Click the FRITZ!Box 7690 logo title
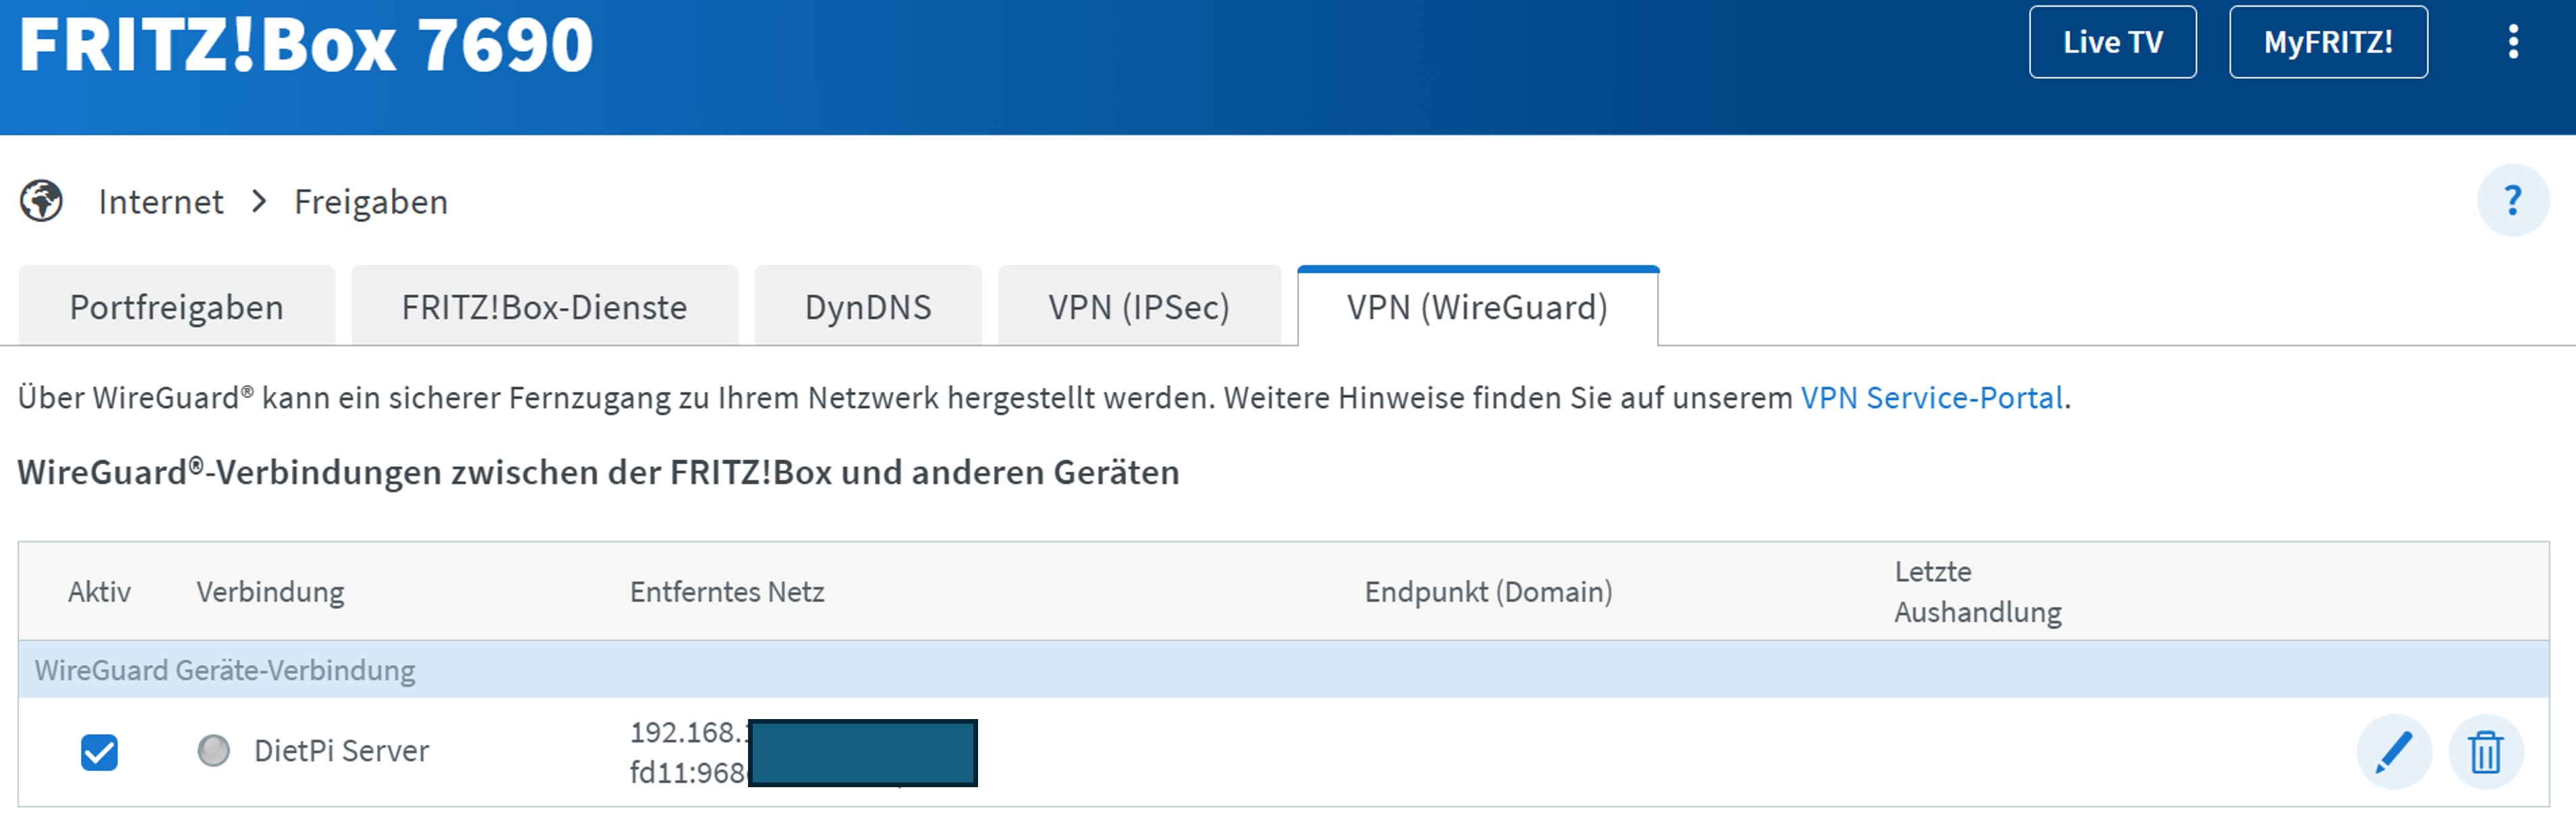Screen dimensions: 2576x829 306,46
